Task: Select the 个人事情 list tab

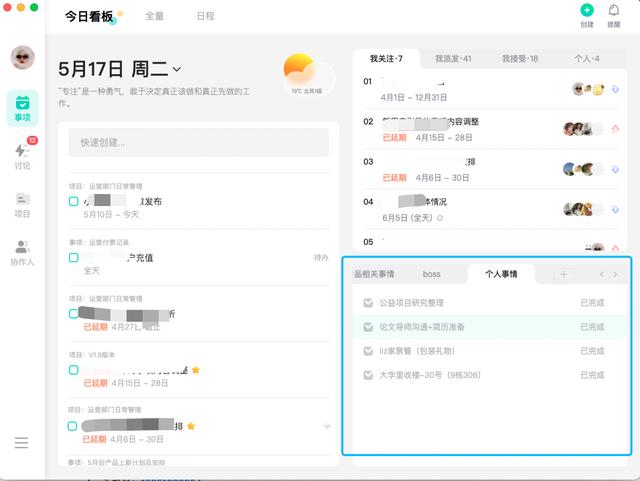Action: (x=501, y=274)
